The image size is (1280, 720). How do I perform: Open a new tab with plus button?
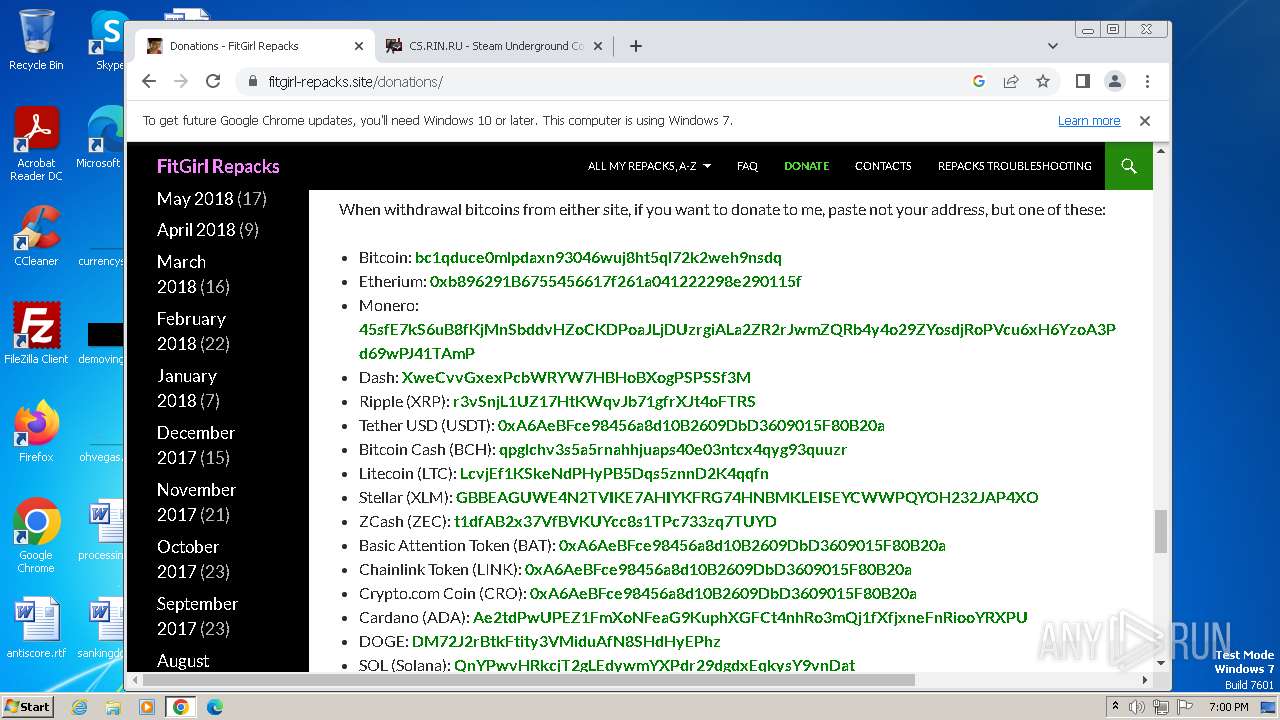pyautogui.click(x=636, y=46)
